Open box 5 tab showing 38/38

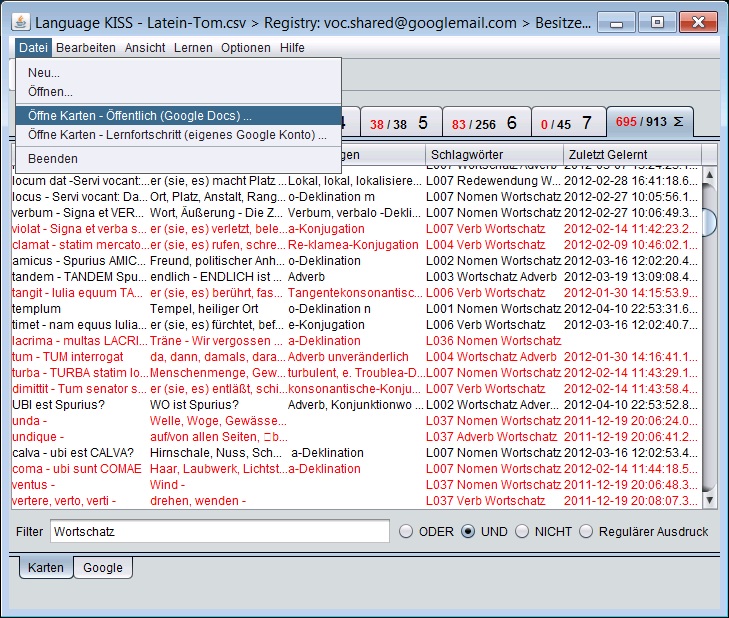point(400,123)
